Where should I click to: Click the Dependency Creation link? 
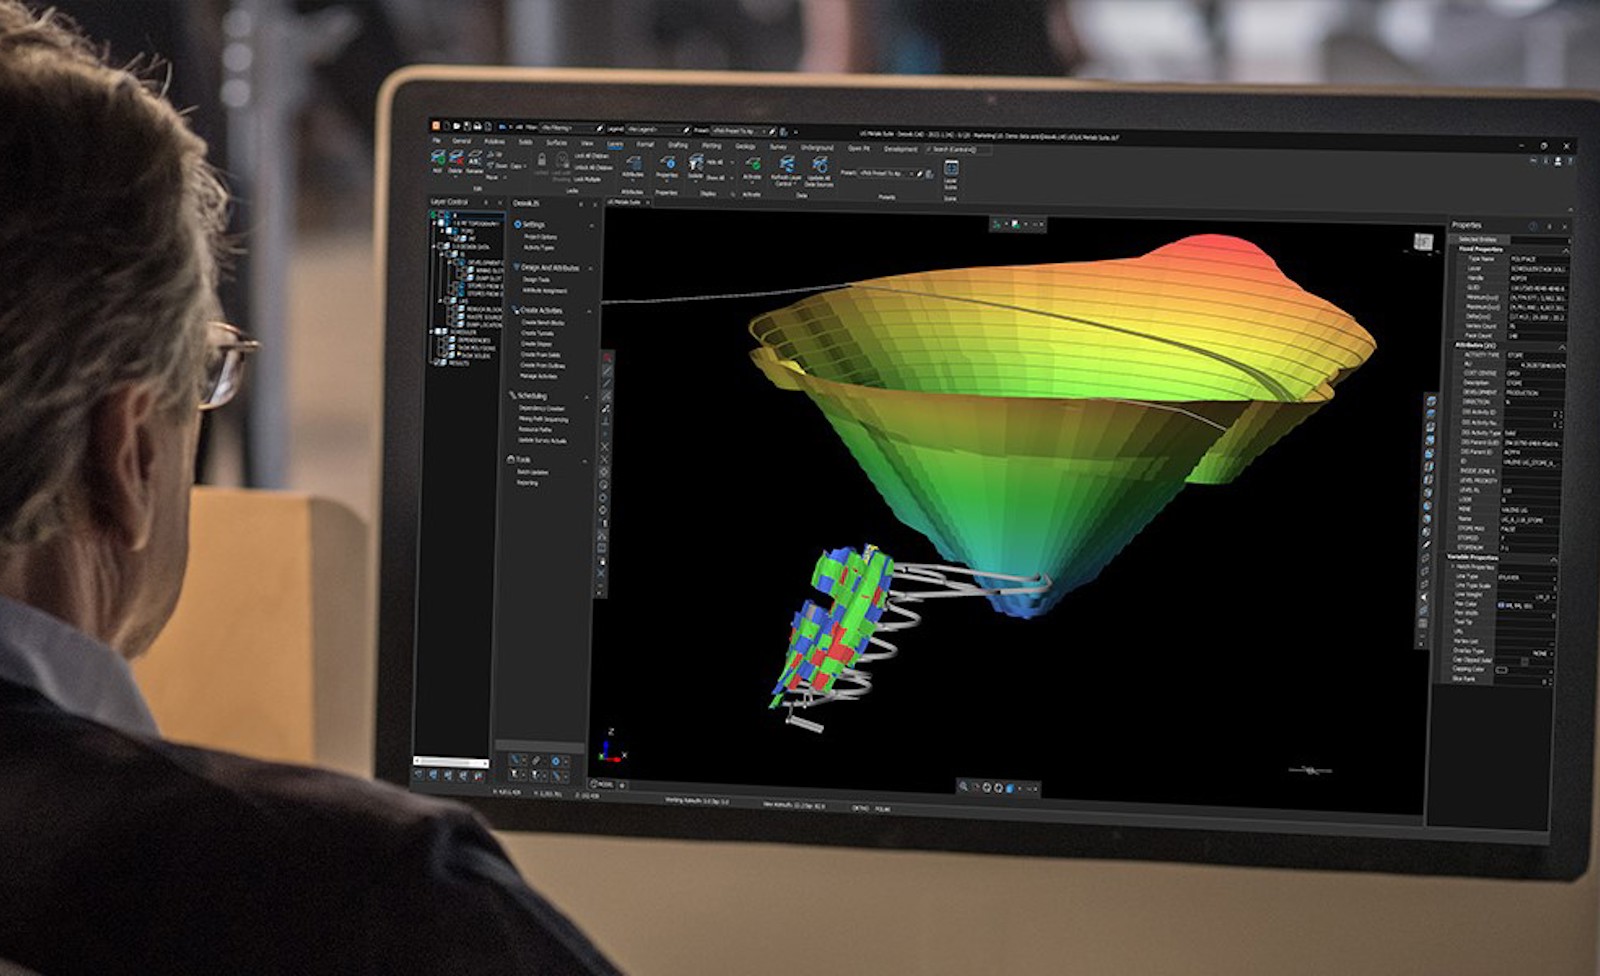pyautogui.click(x=542, y=408)
